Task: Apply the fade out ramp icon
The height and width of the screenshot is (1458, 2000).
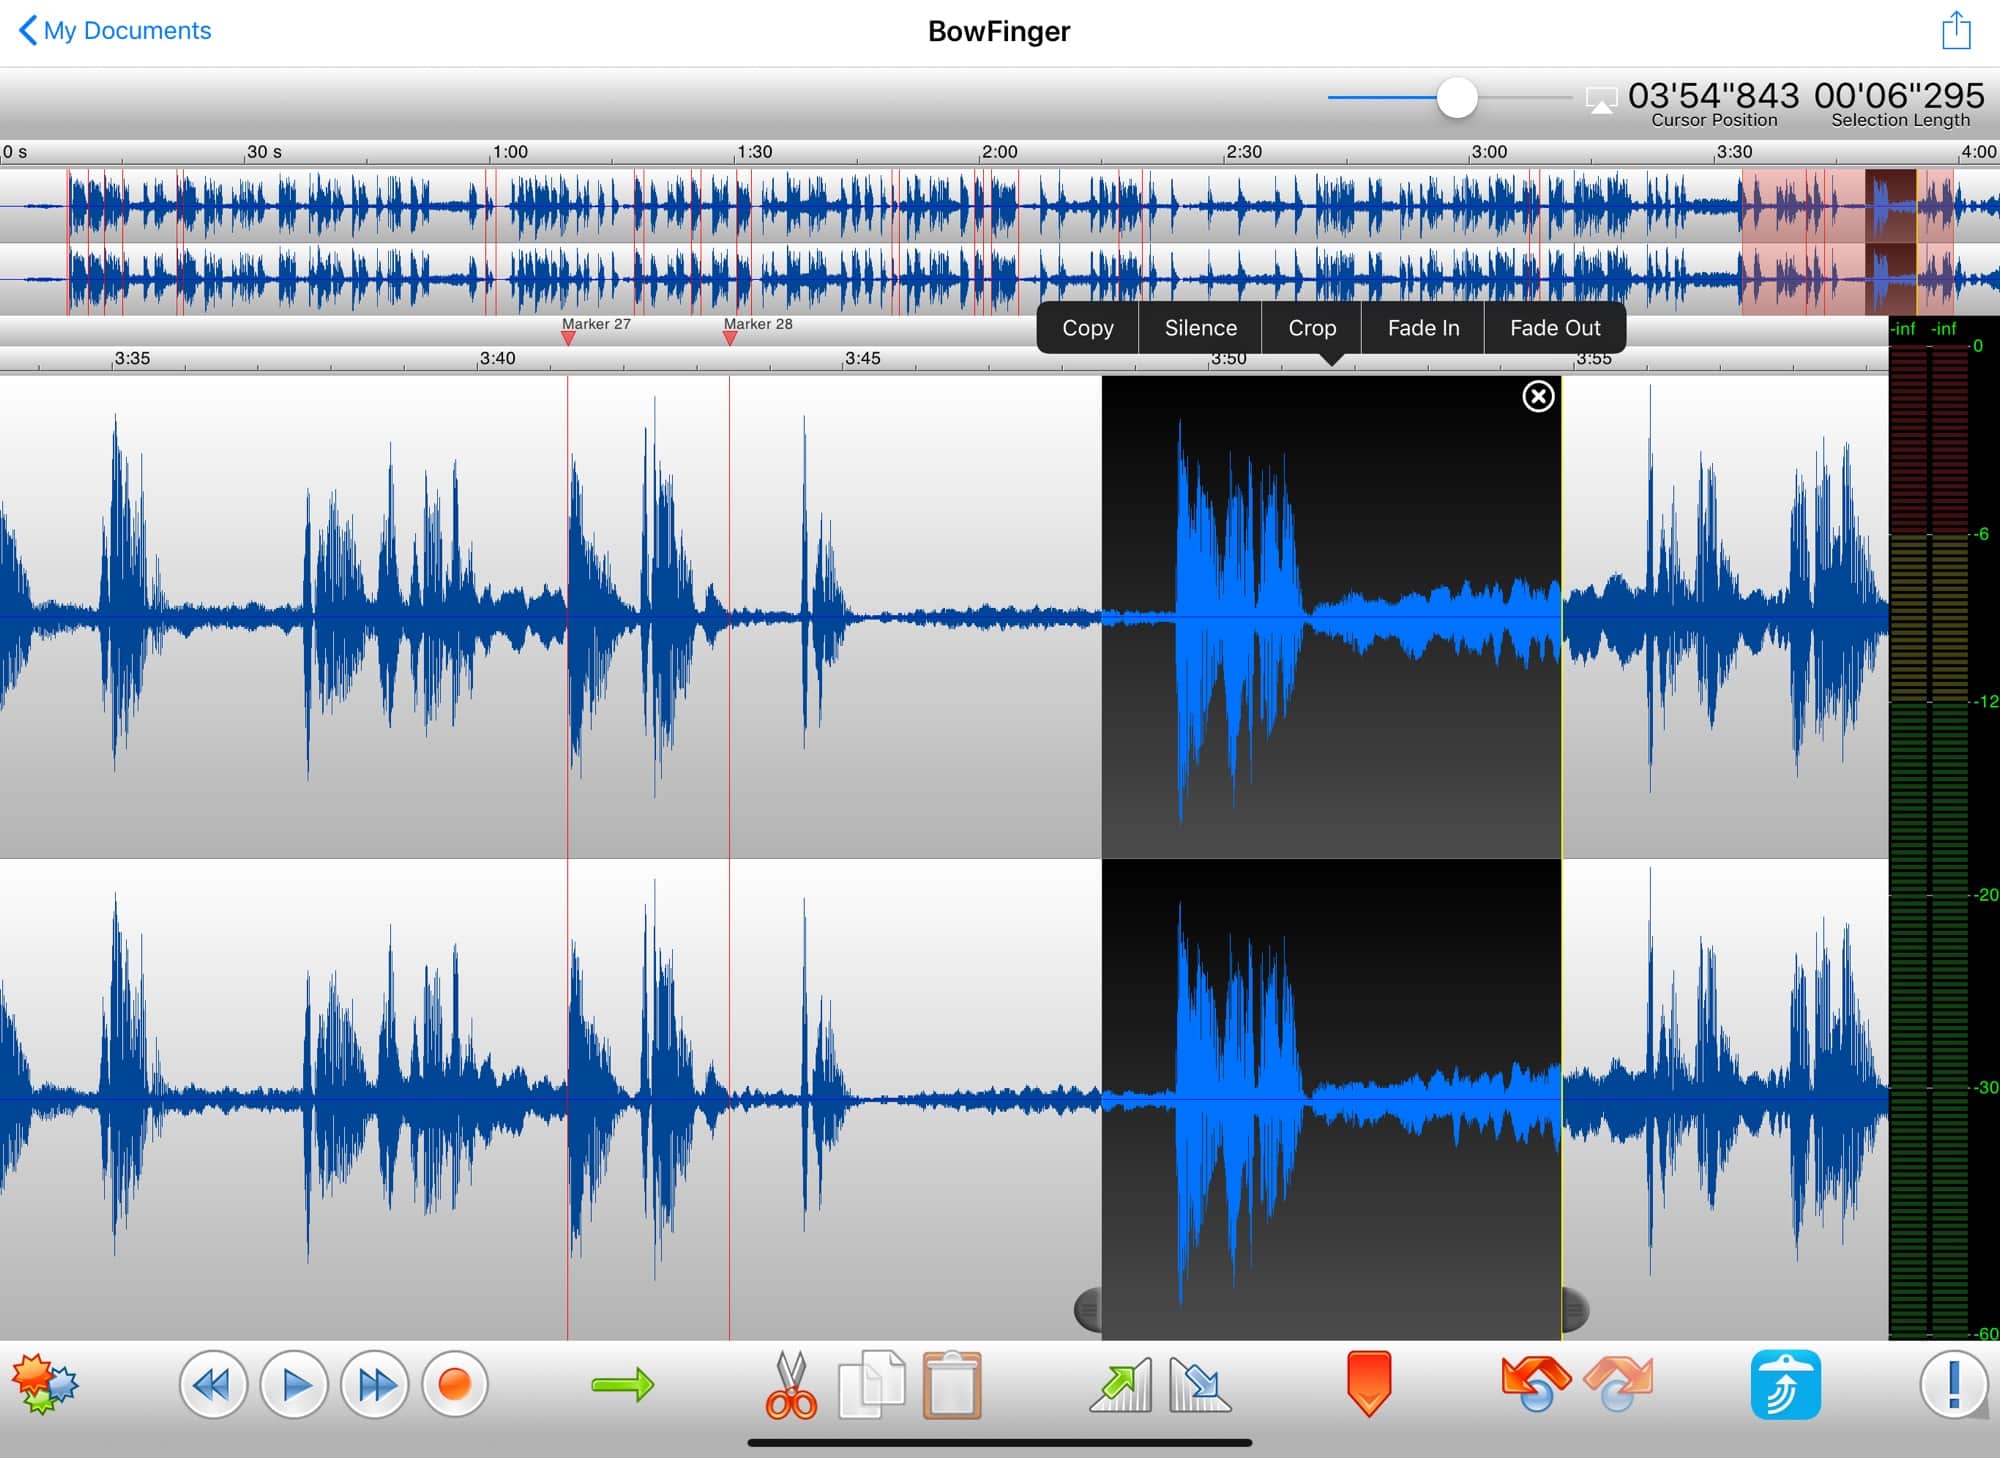Action: [x=1200, y=1385]
